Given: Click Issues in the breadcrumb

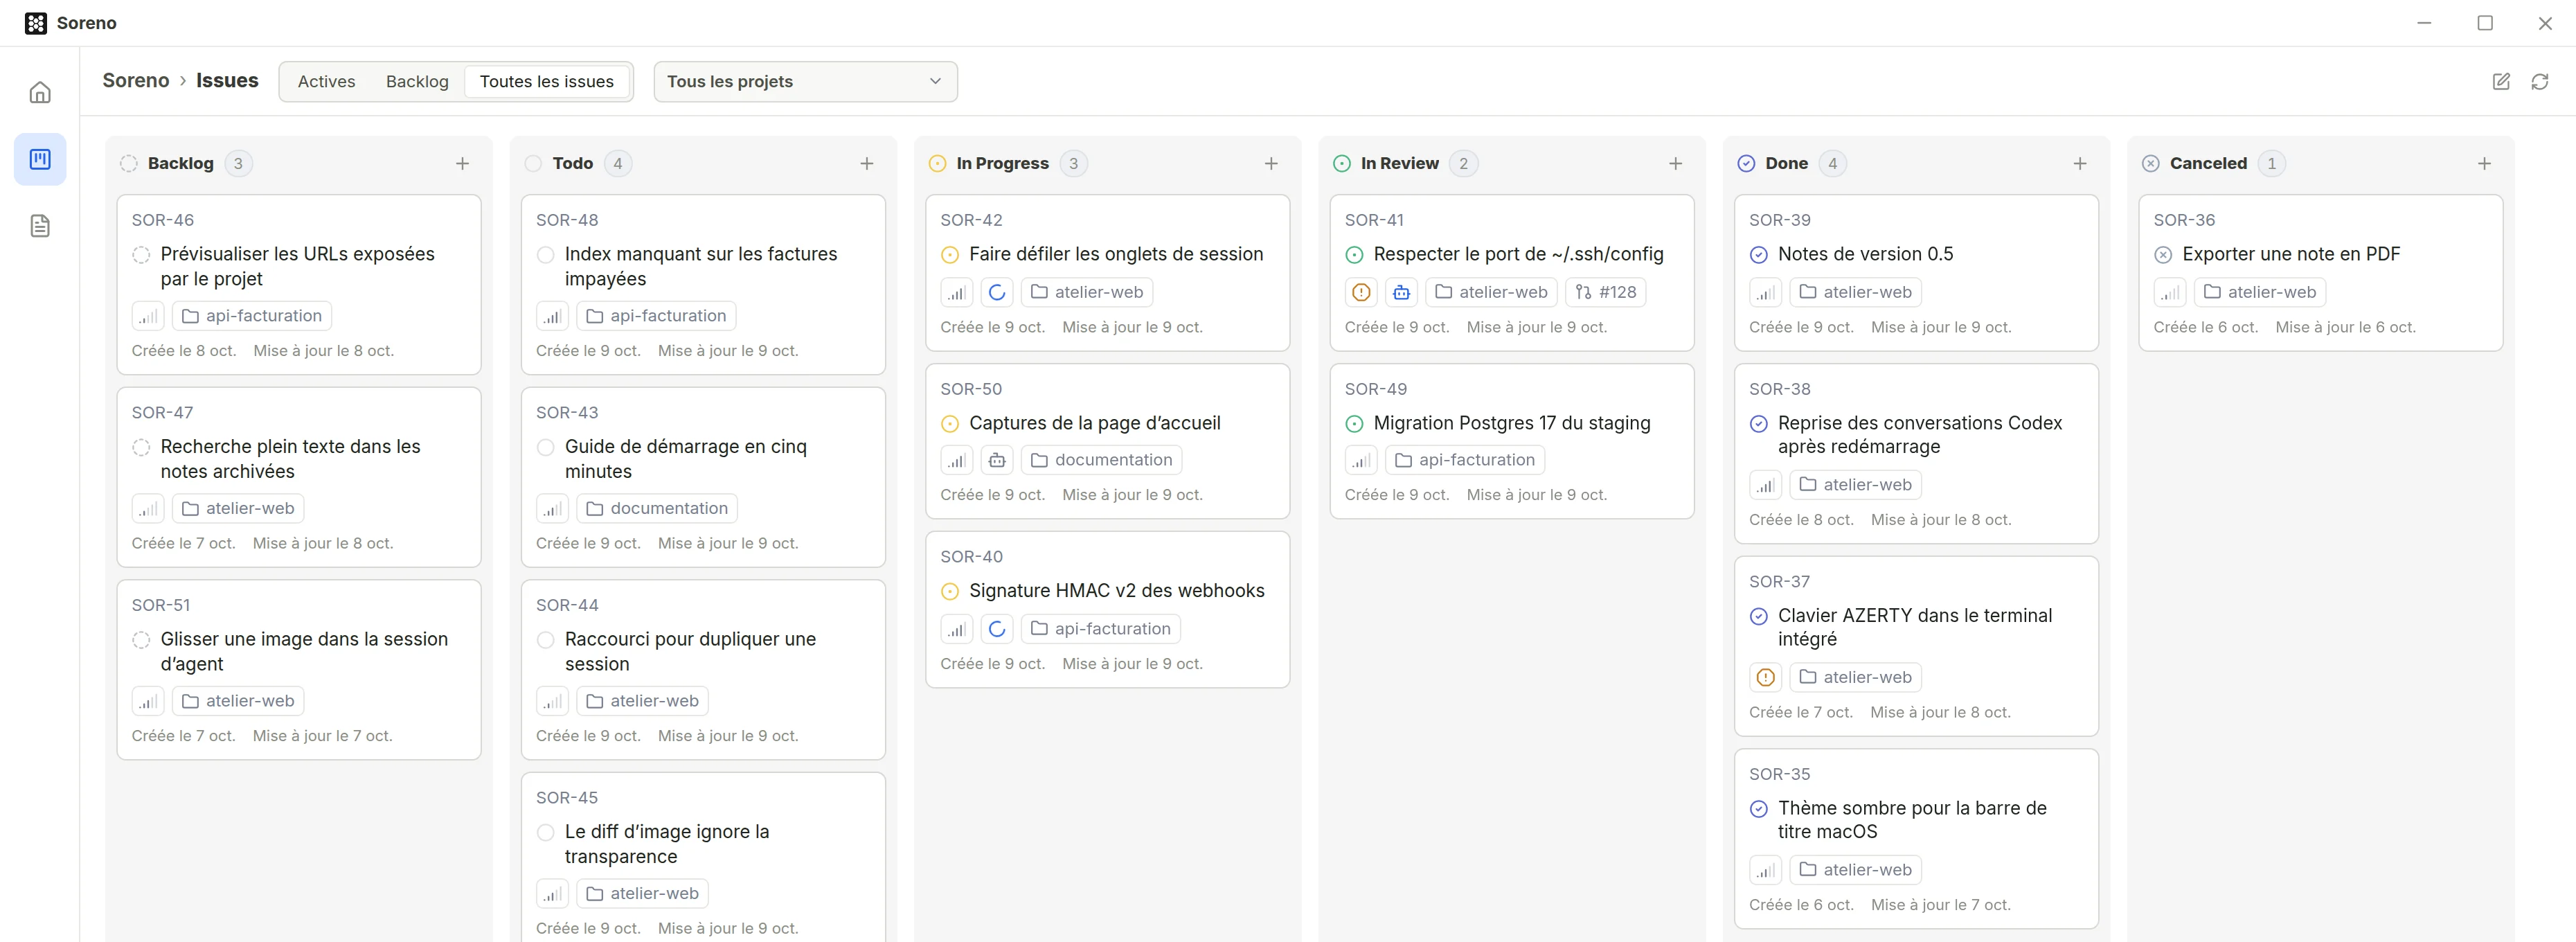Looking at the screenshot, I should [227, 80].
